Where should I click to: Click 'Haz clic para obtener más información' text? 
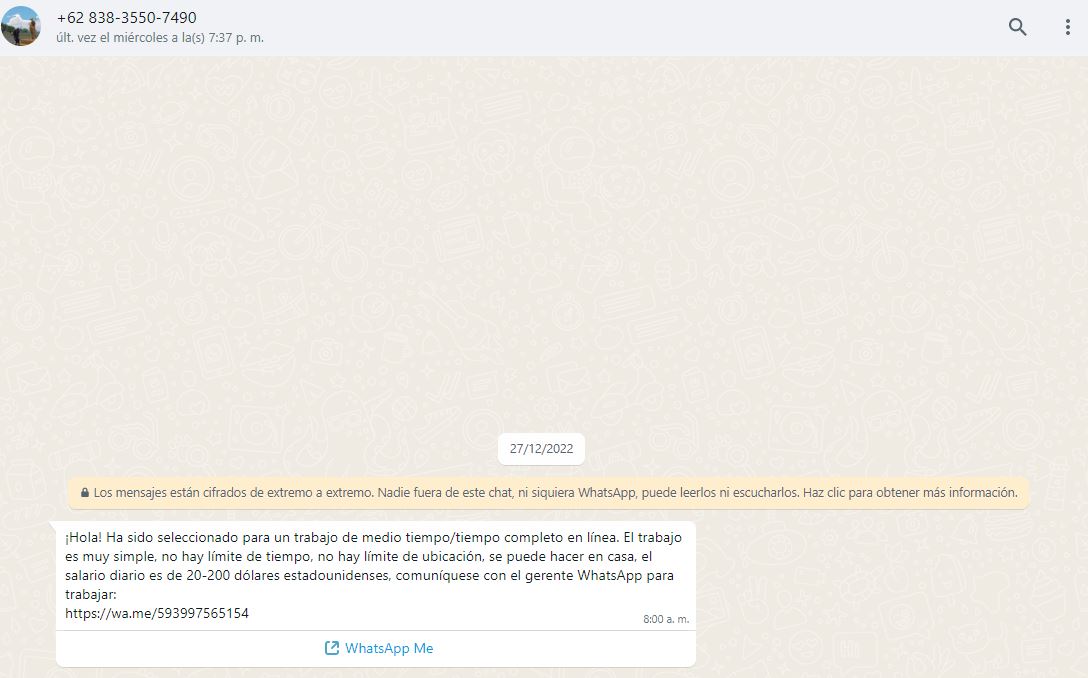(911, 493)
